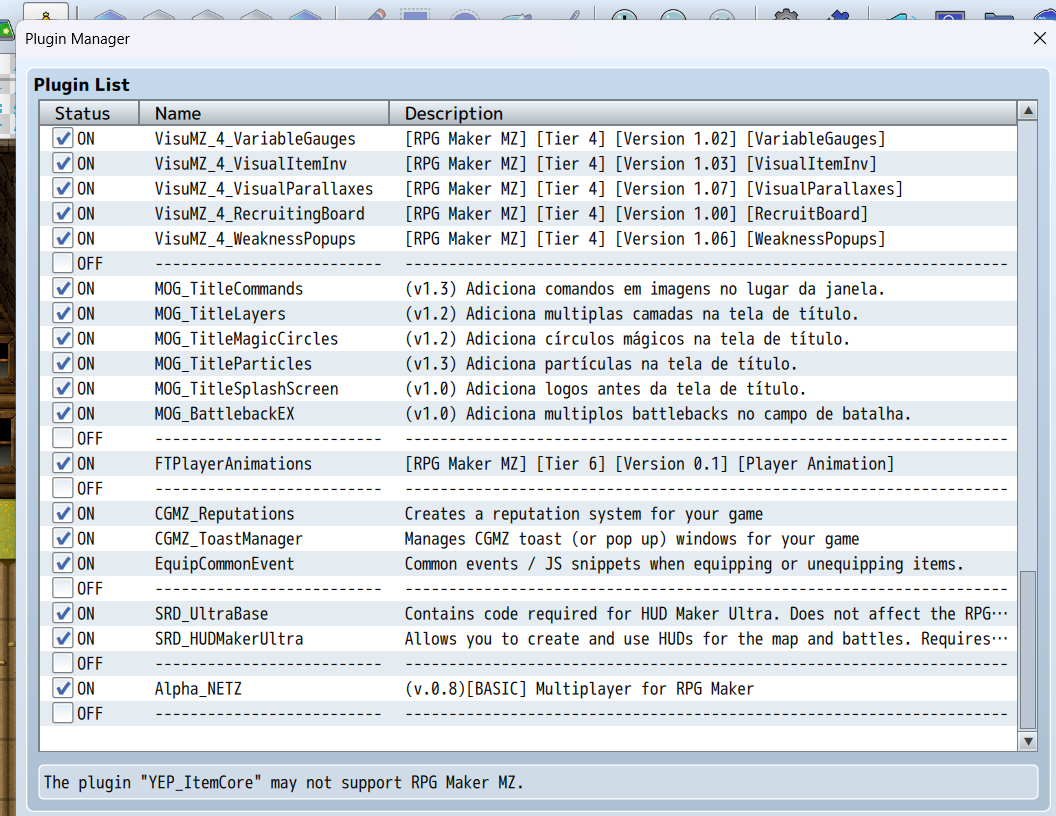Select the CGMZ_ToastManager name cell
1056x816 pixels.
229,539
